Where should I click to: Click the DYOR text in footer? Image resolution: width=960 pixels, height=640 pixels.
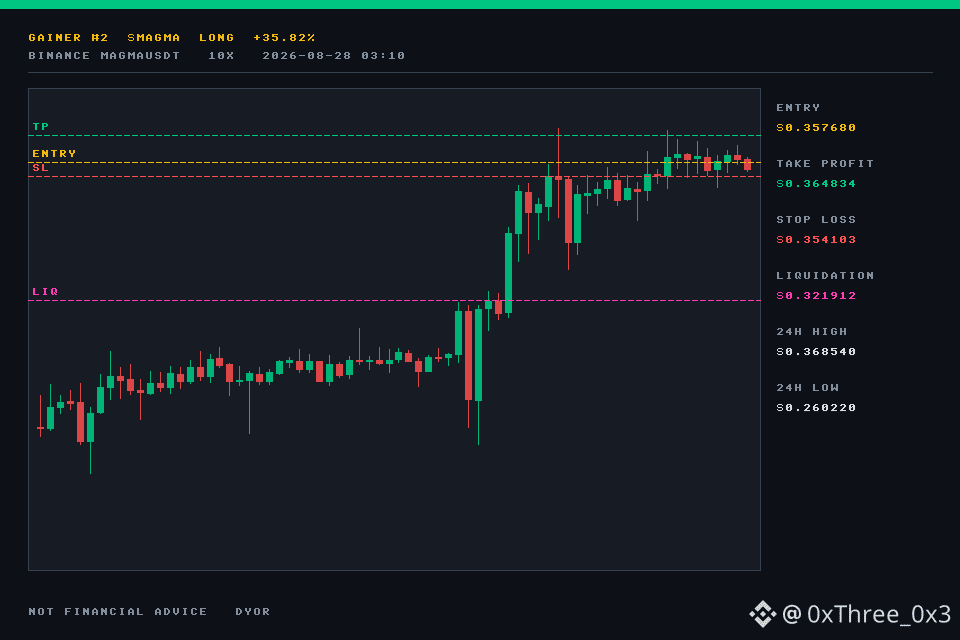pos(252,612)
